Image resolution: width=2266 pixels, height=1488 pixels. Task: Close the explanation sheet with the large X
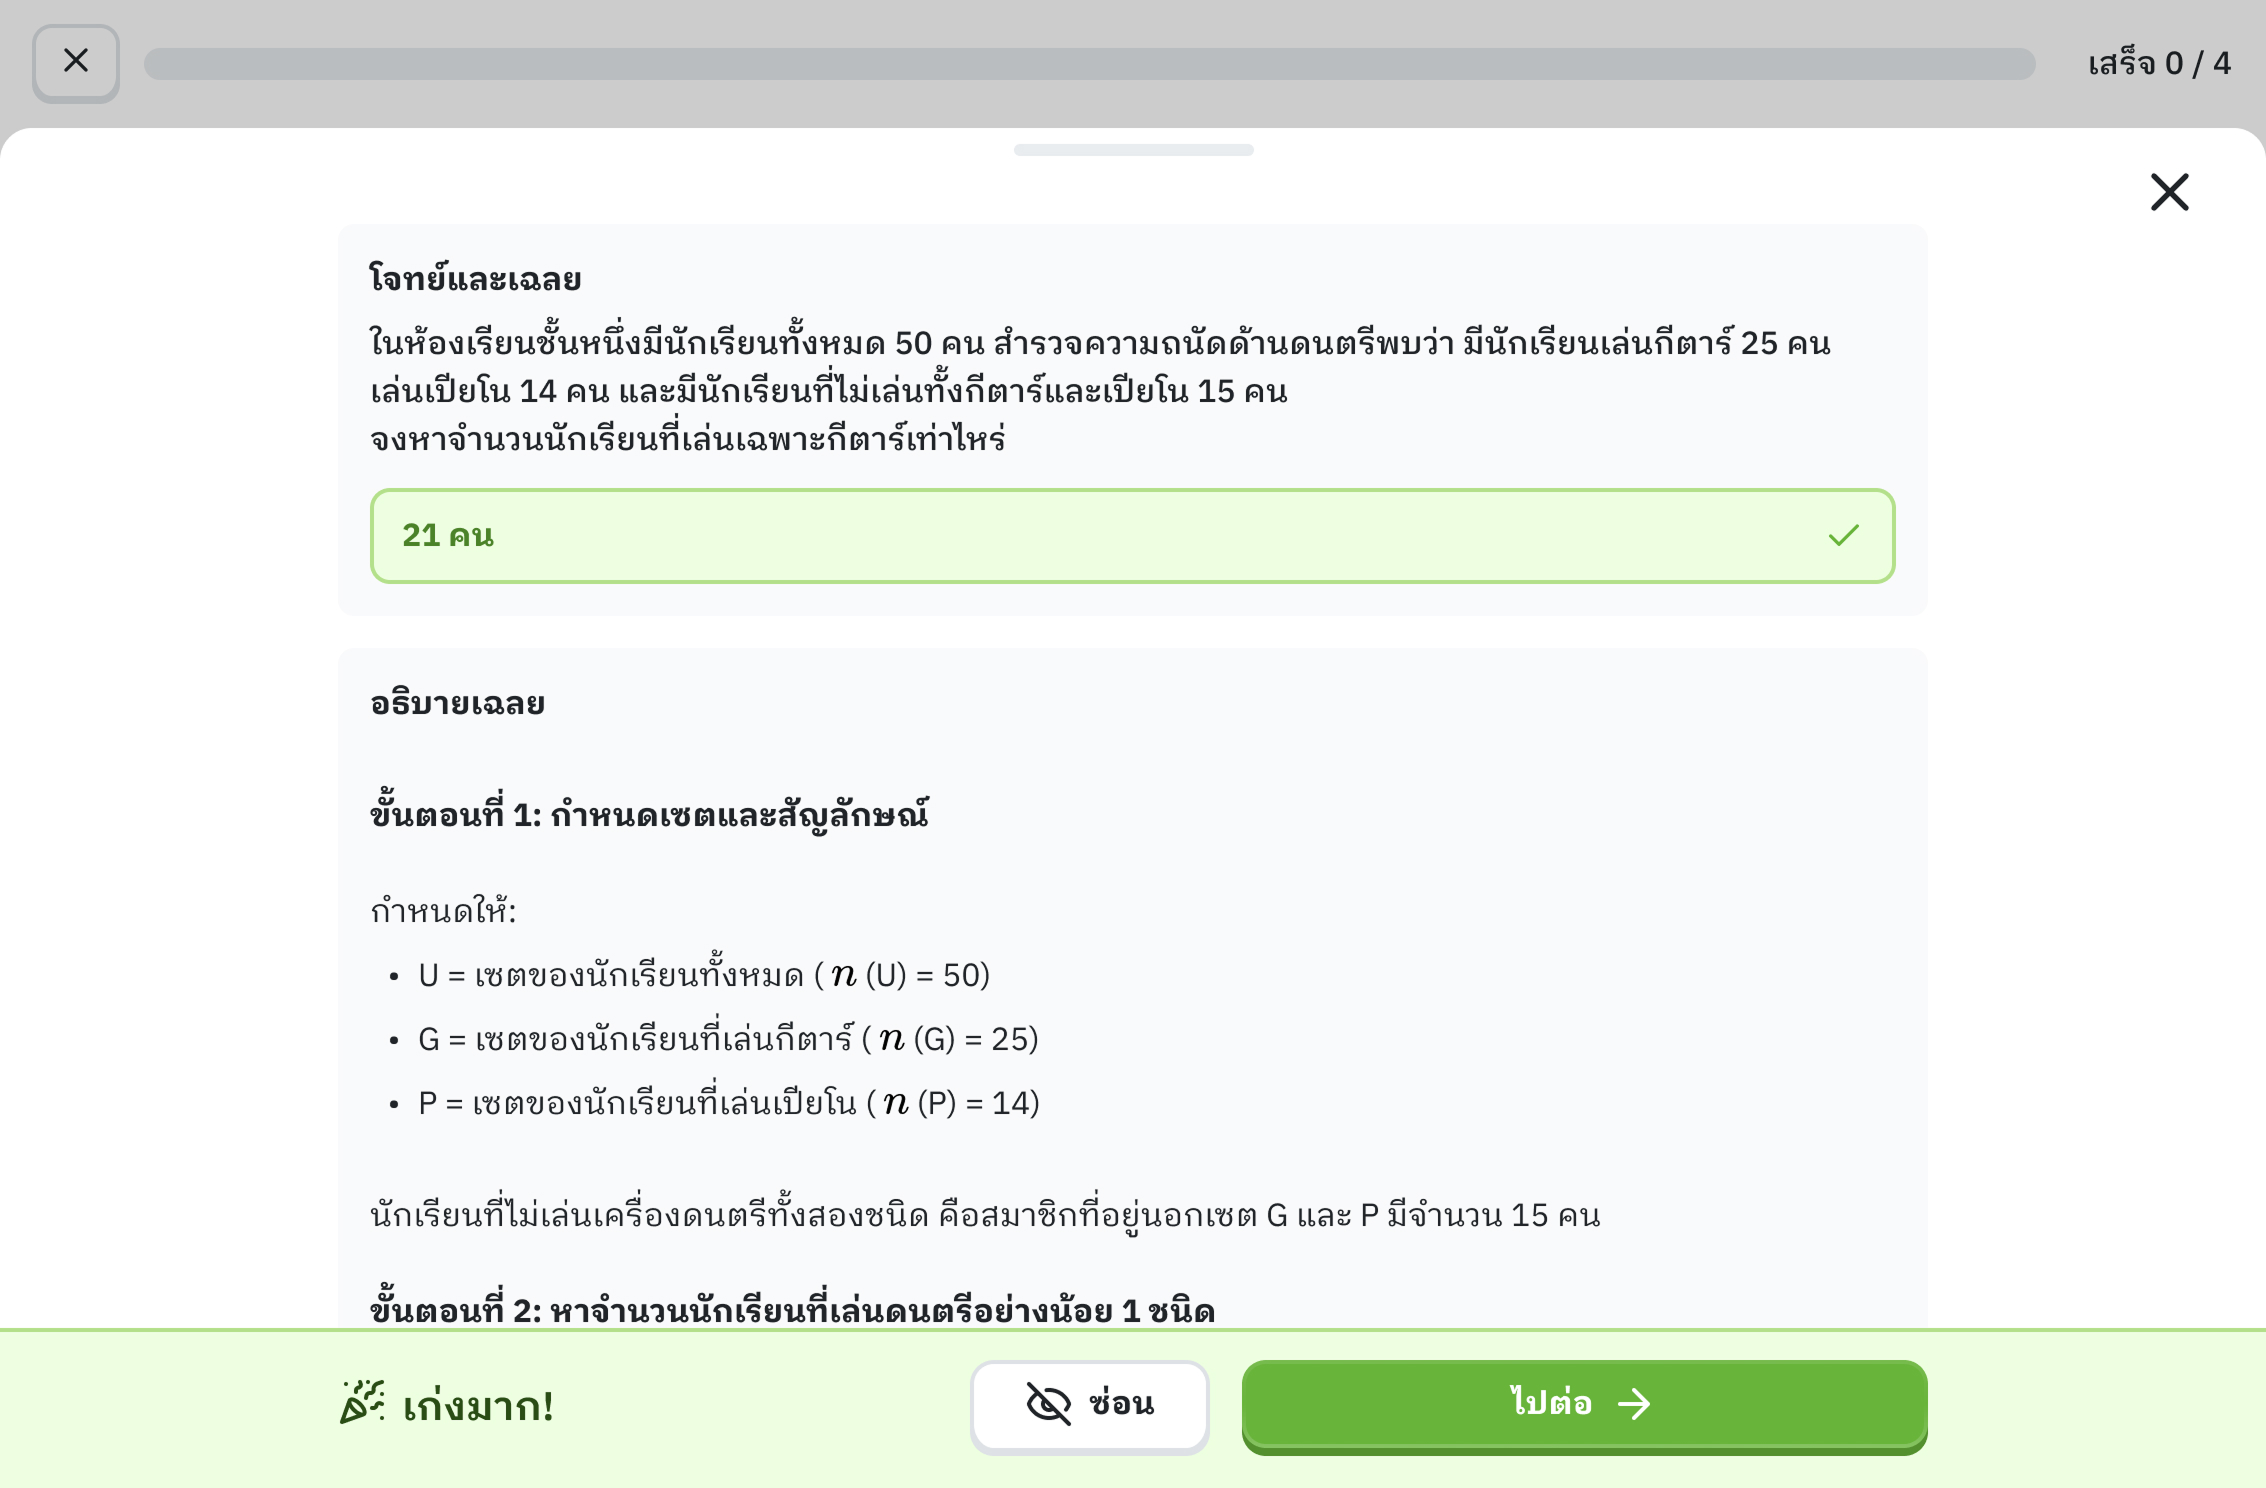(2169, 192)
